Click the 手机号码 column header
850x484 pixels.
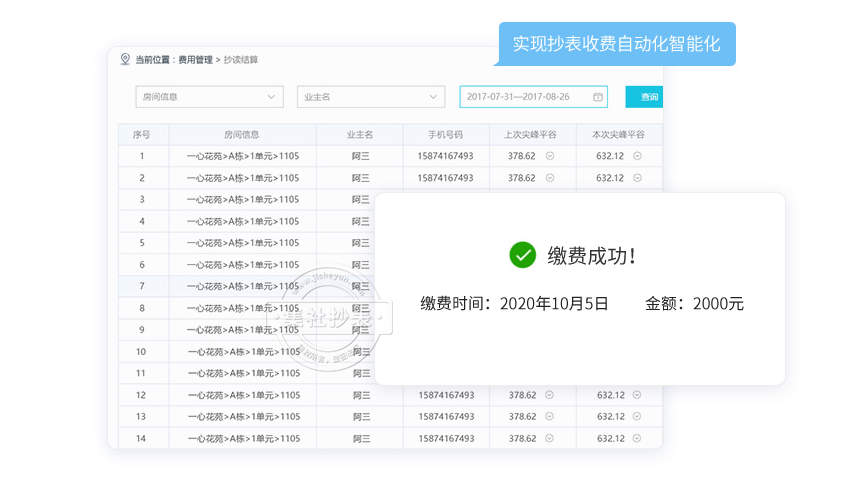pyautogui.click(x=445, y=134)
